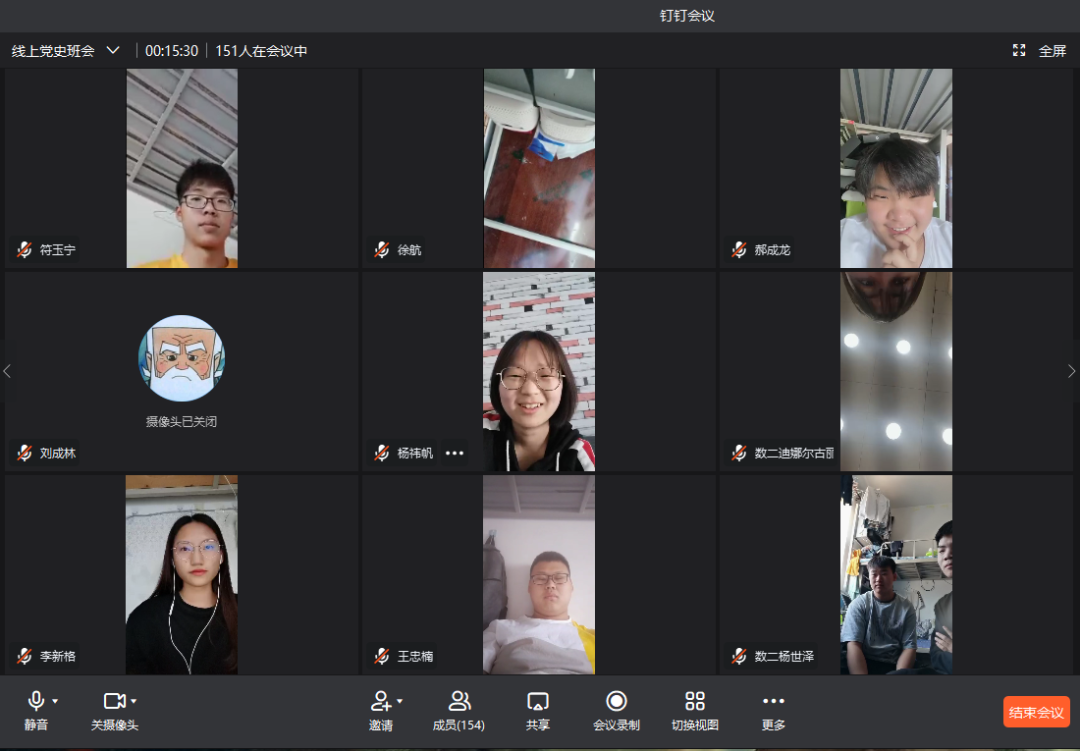
Task: Open members list 成员(154)
Action: tap(459, 701)
